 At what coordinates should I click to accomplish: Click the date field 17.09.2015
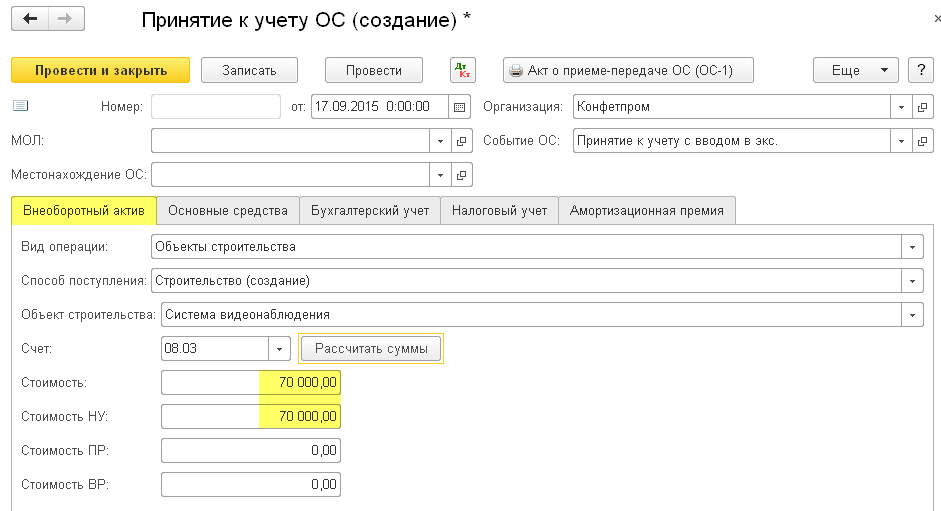[379, 107]
